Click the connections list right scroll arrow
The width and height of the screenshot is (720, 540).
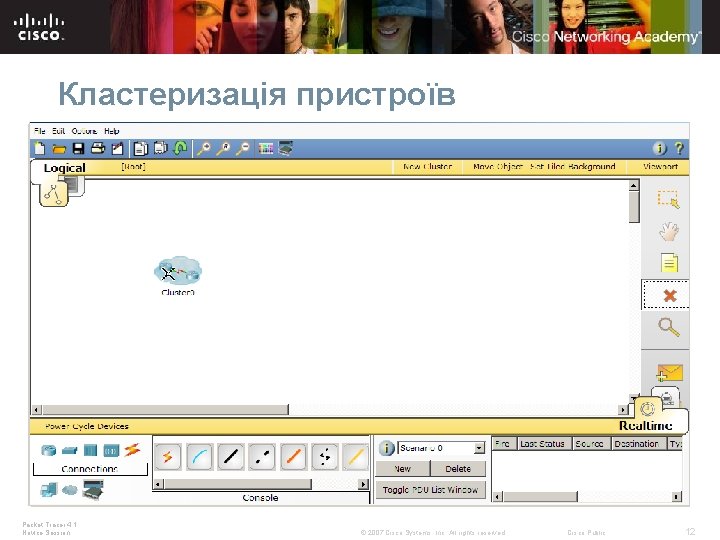pos(363,484)
